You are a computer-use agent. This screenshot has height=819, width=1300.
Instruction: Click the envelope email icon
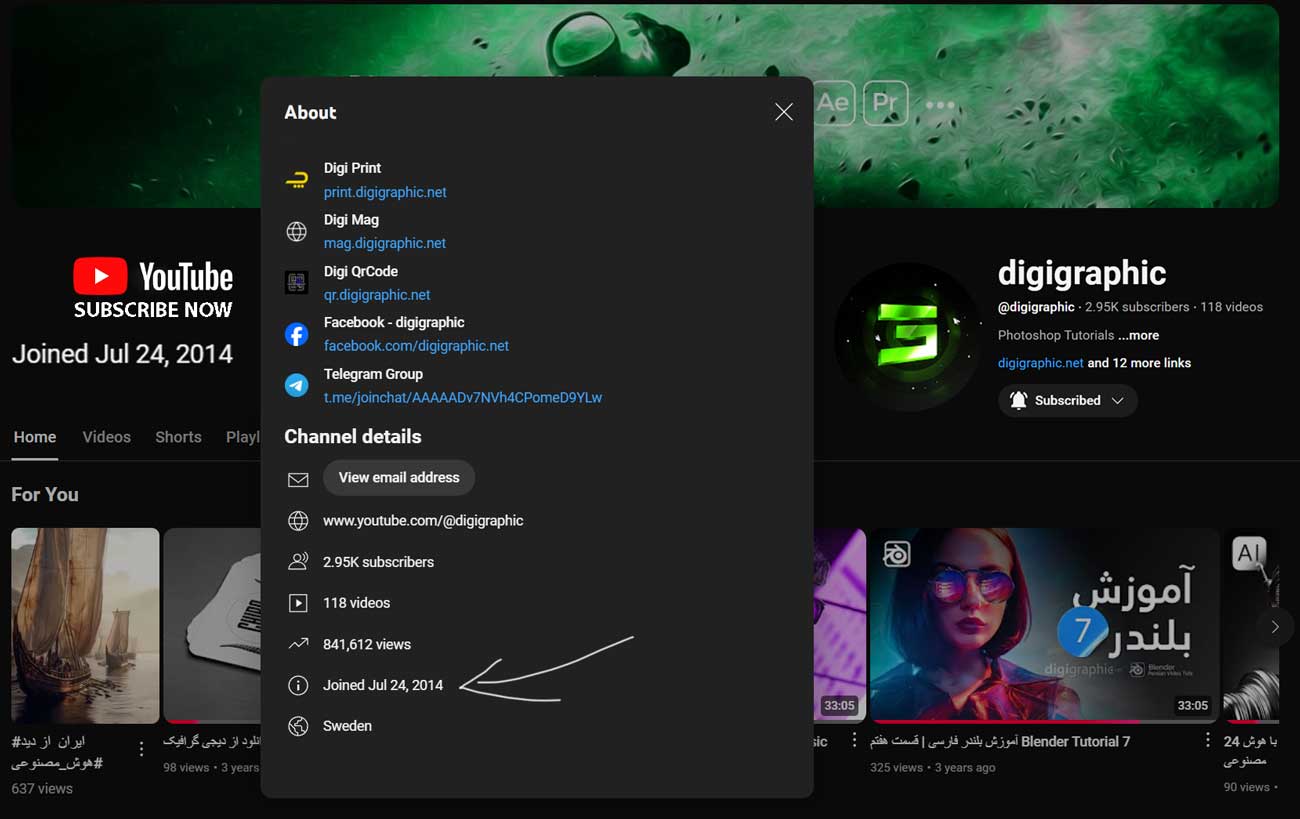(x=298, y=480)
